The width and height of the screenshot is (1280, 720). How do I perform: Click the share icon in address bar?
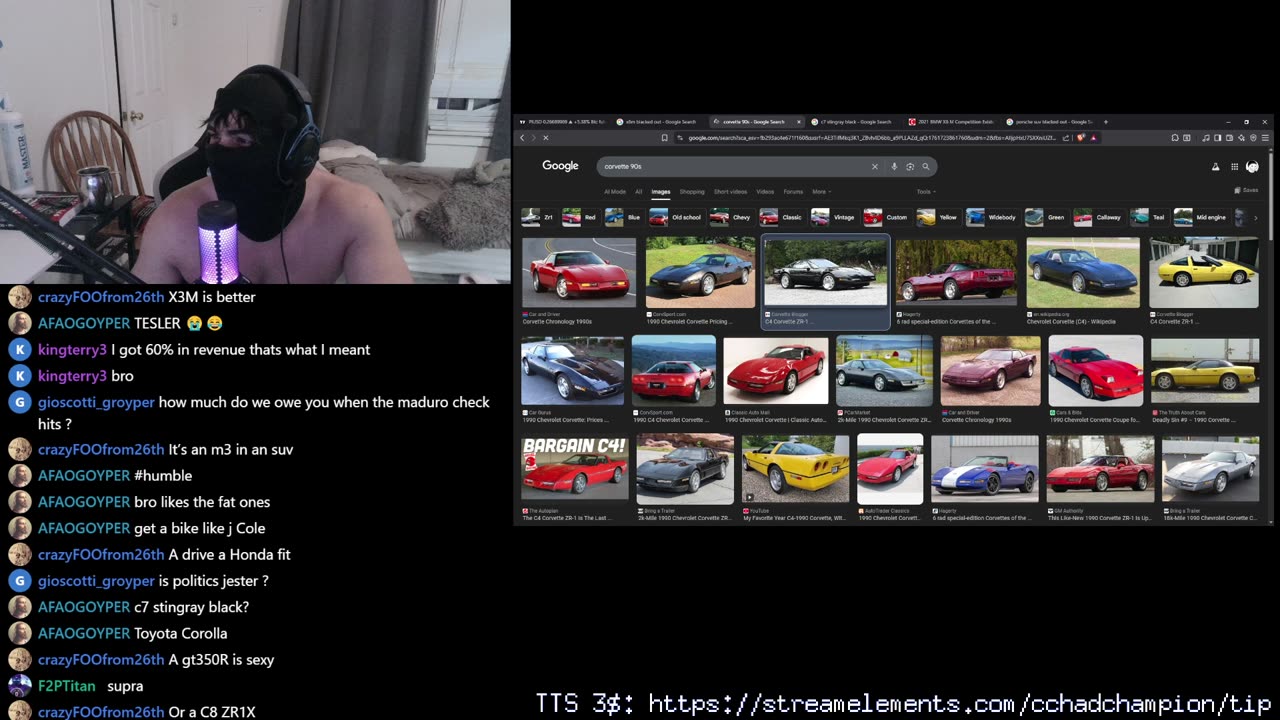tap(1066, 138)
